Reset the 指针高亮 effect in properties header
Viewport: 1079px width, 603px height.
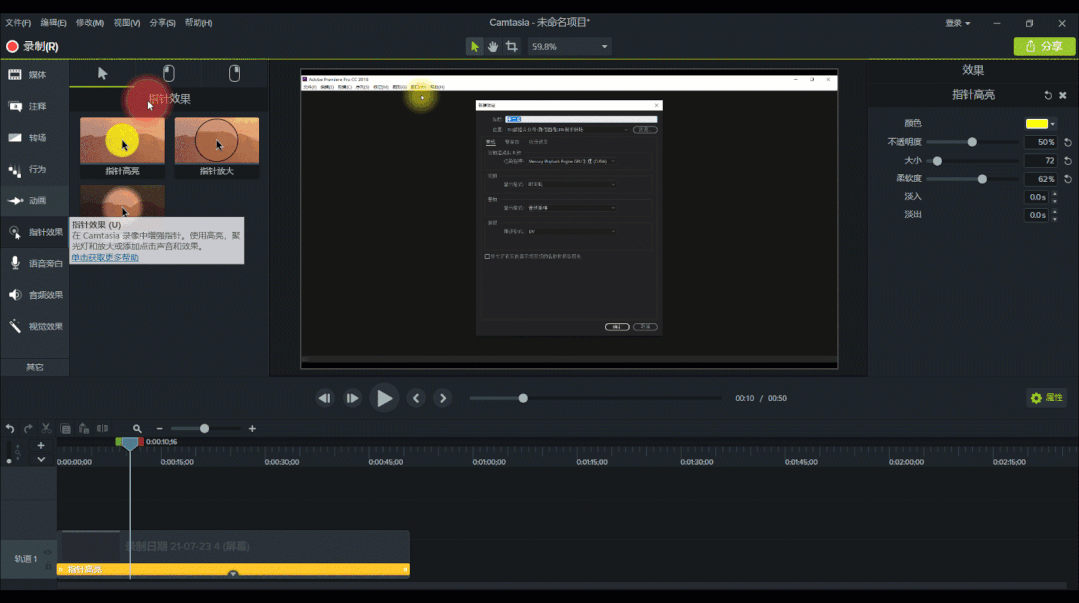(1048, 95)
